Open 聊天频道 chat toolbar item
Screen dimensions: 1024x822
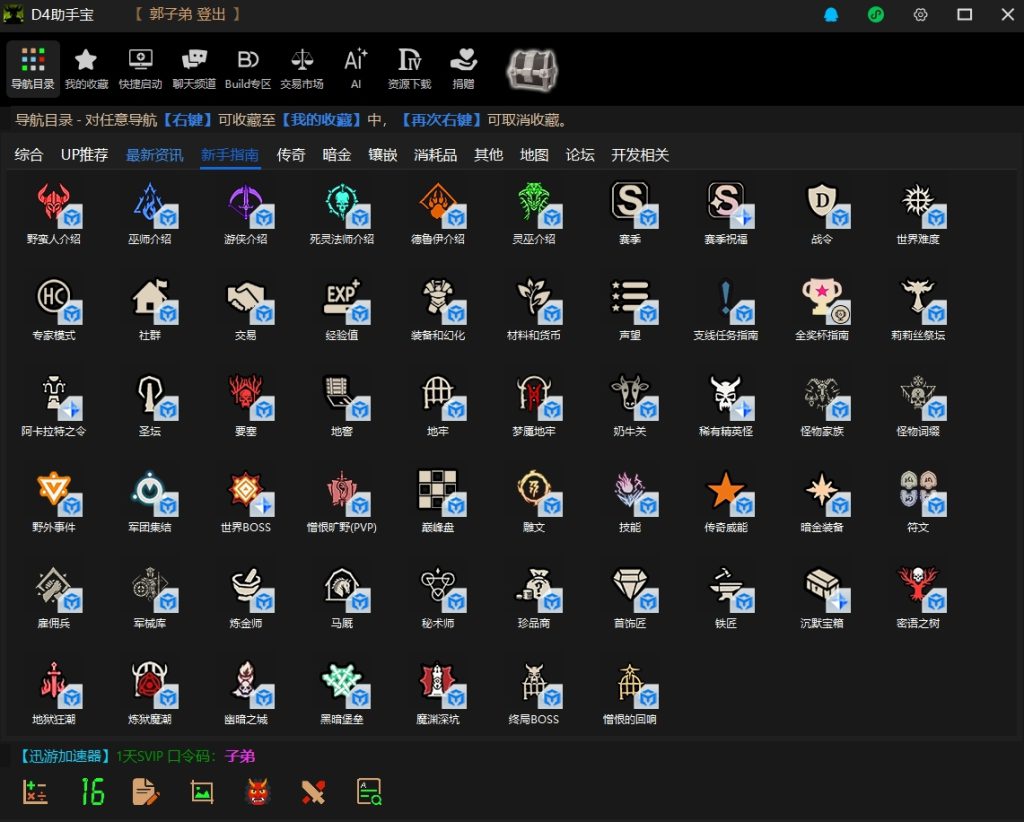point(194,68)
